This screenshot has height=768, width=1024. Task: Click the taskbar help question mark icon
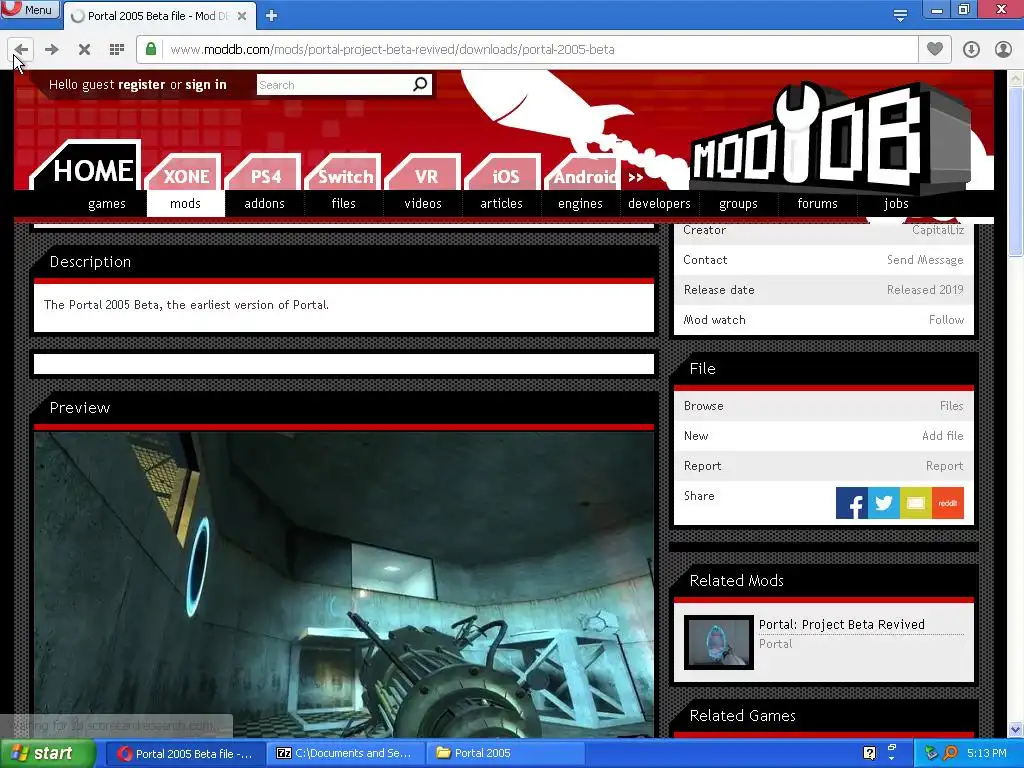(869, 754)
